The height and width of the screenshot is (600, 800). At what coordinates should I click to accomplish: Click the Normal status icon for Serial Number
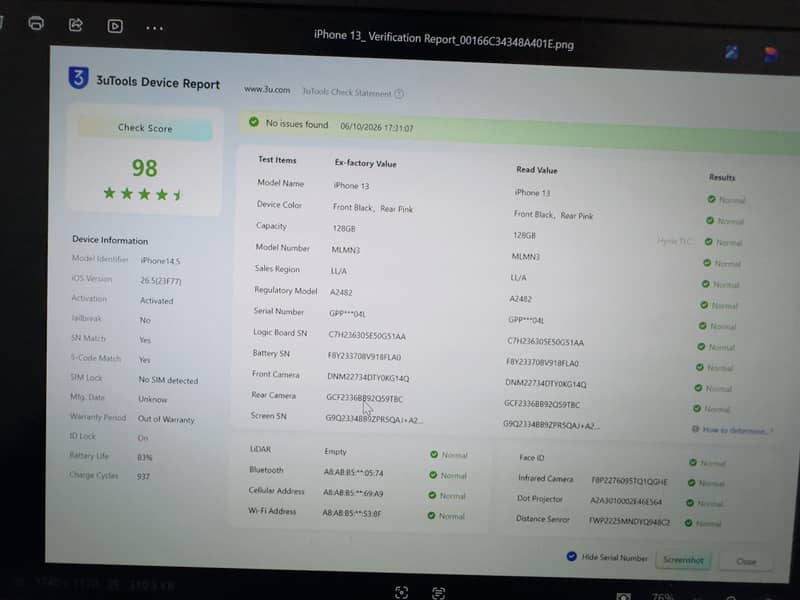tap(702, 326)
